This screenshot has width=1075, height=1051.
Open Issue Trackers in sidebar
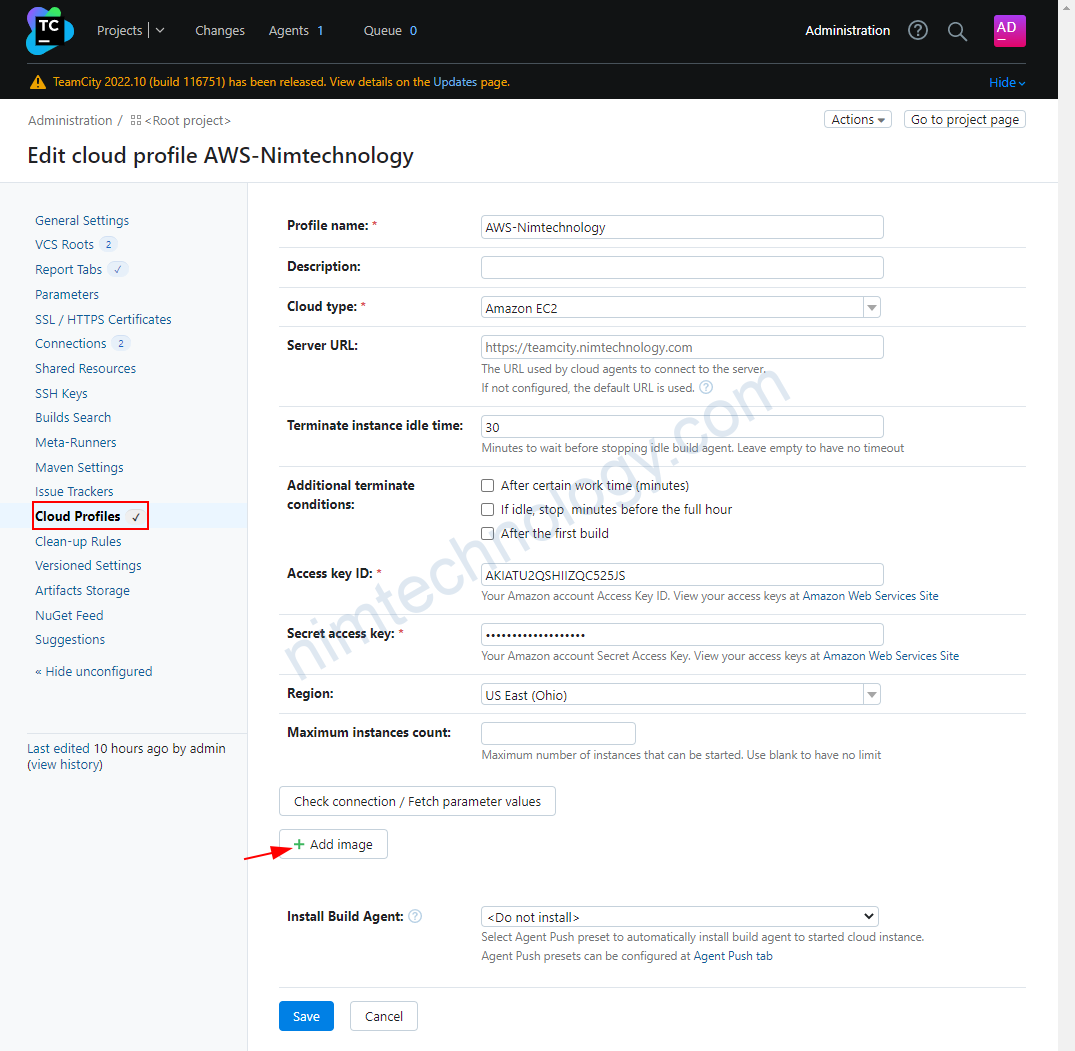click(74, 491)
